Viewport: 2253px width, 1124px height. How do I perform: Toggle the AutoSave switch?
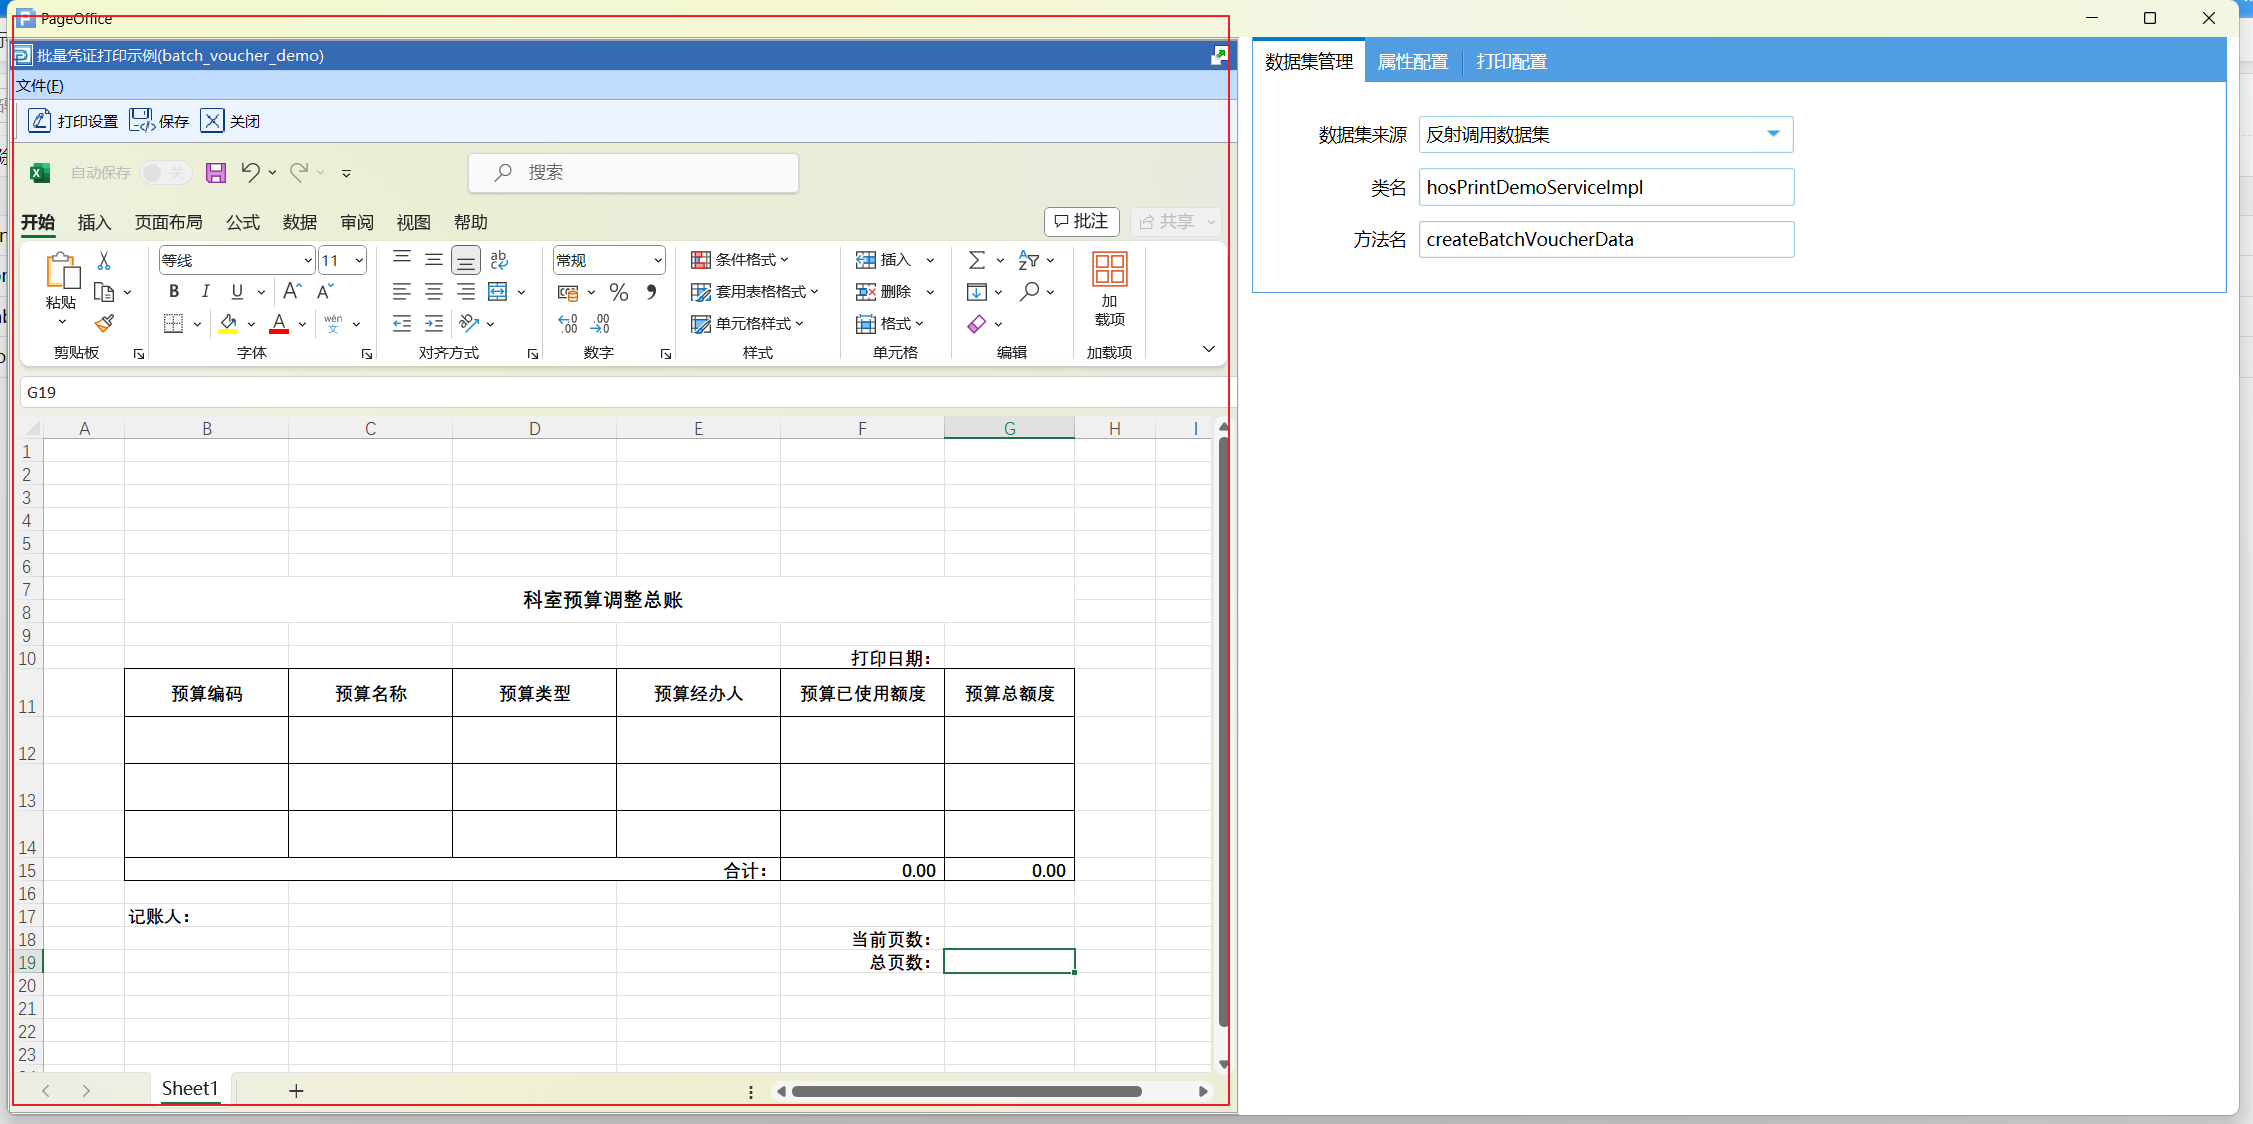pyautogui.click(x=165, y=172)
